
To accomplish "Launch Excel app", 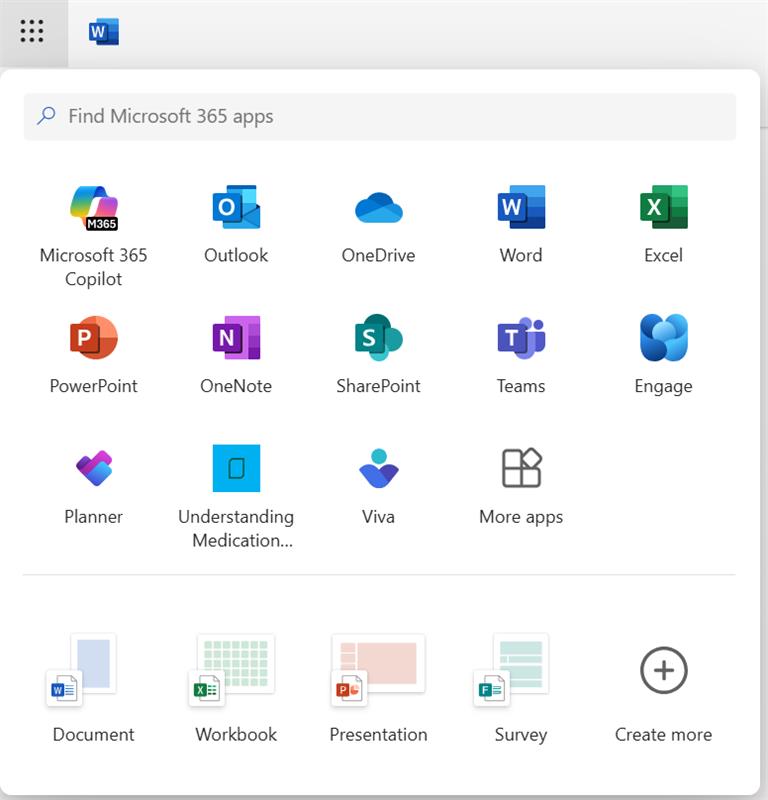I will click(663, 225).
